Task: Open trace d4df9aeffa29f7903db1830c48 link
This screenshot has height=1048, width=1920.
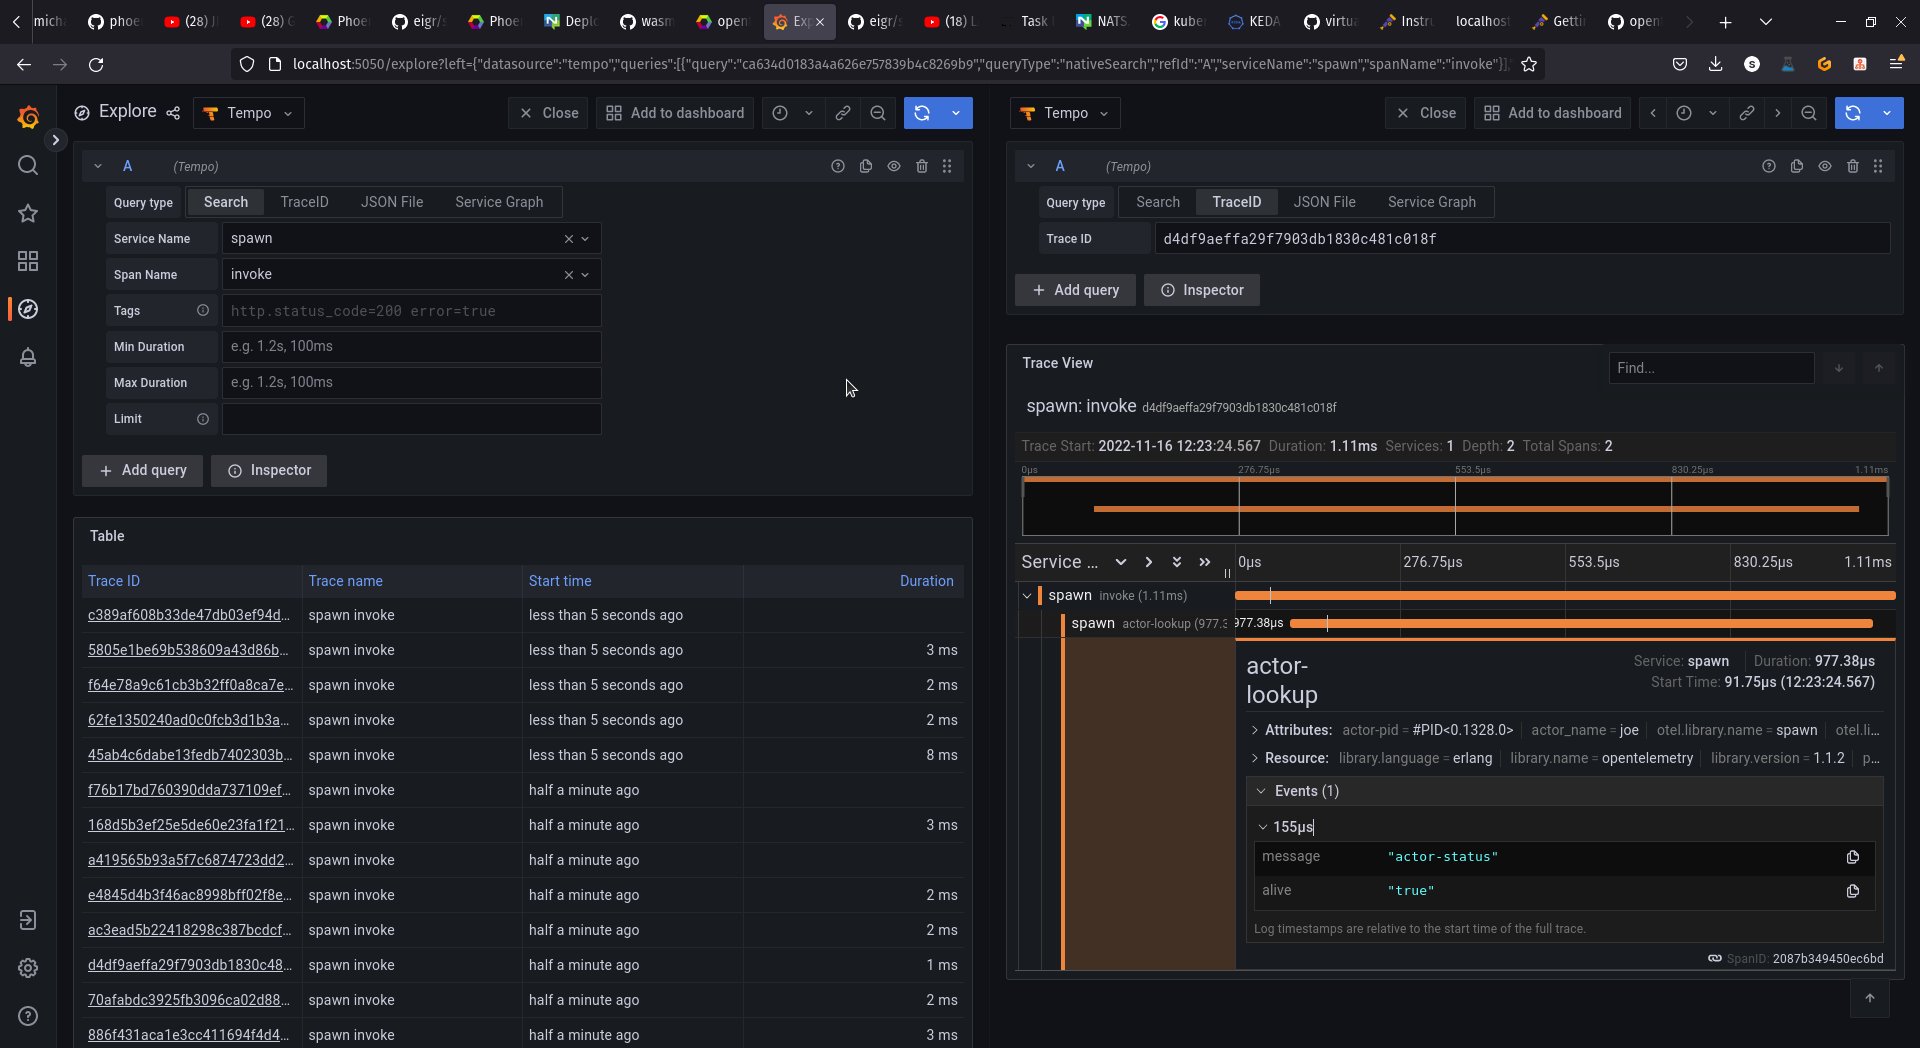Action: [190, 965]
